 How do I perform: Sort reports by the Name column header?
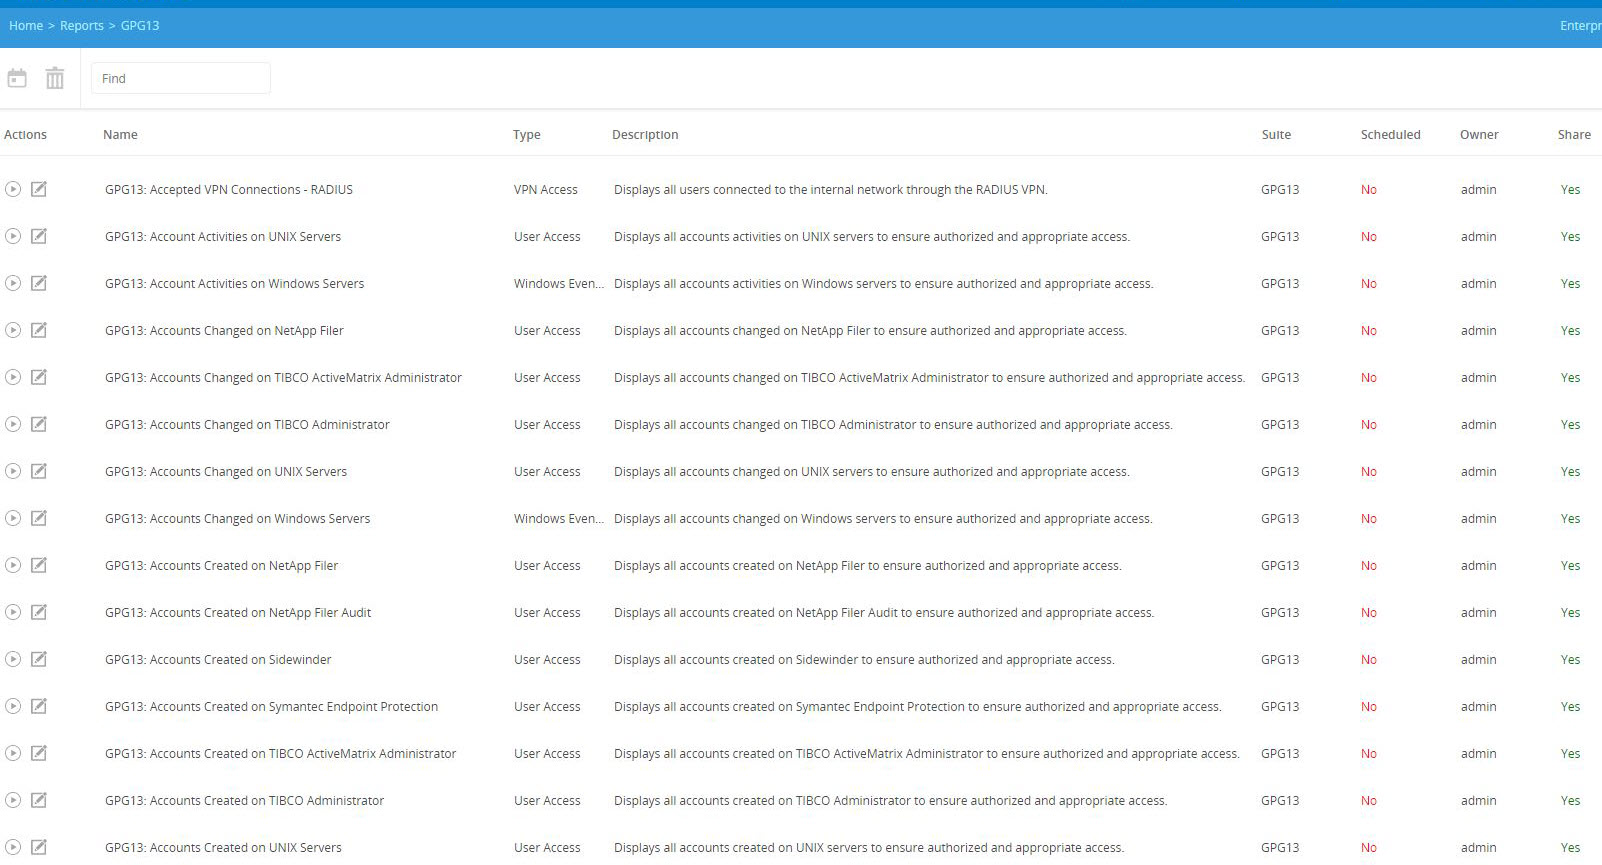tap(120, 135)
